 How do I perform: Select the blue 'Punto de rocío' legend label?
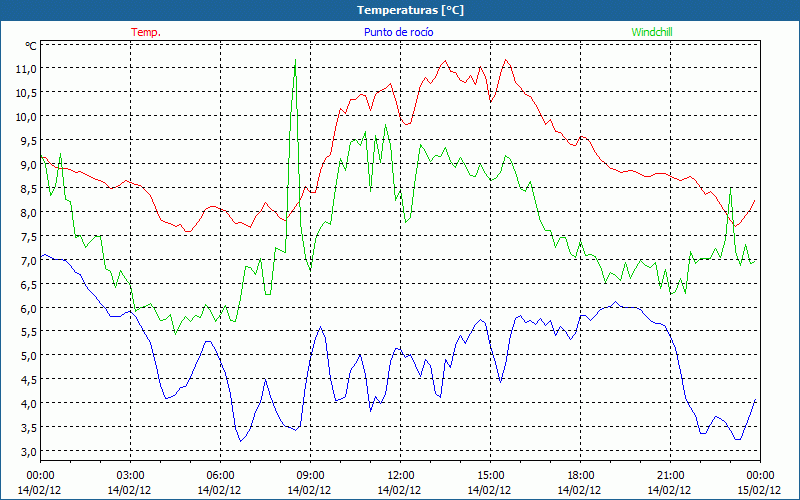tap(398, 32)
